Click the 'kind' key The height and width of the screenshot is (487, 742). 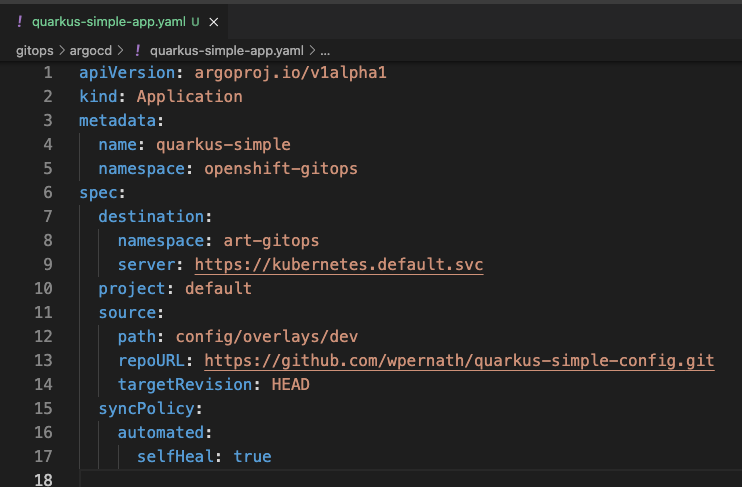[x=98, y=97]
